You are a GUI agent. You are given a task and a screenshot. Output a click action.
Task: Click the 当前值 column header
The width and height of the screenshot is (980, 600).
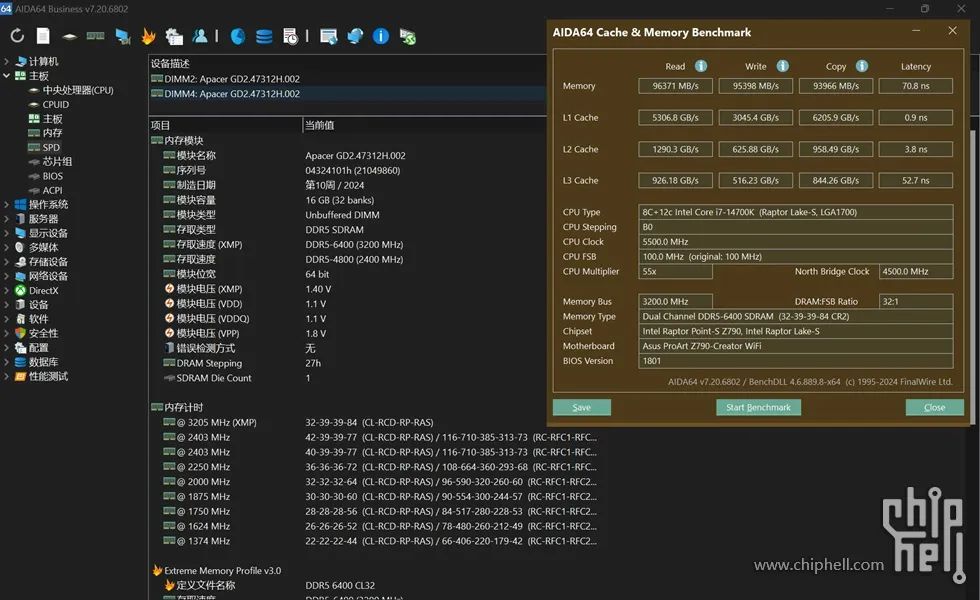point(424,125)
